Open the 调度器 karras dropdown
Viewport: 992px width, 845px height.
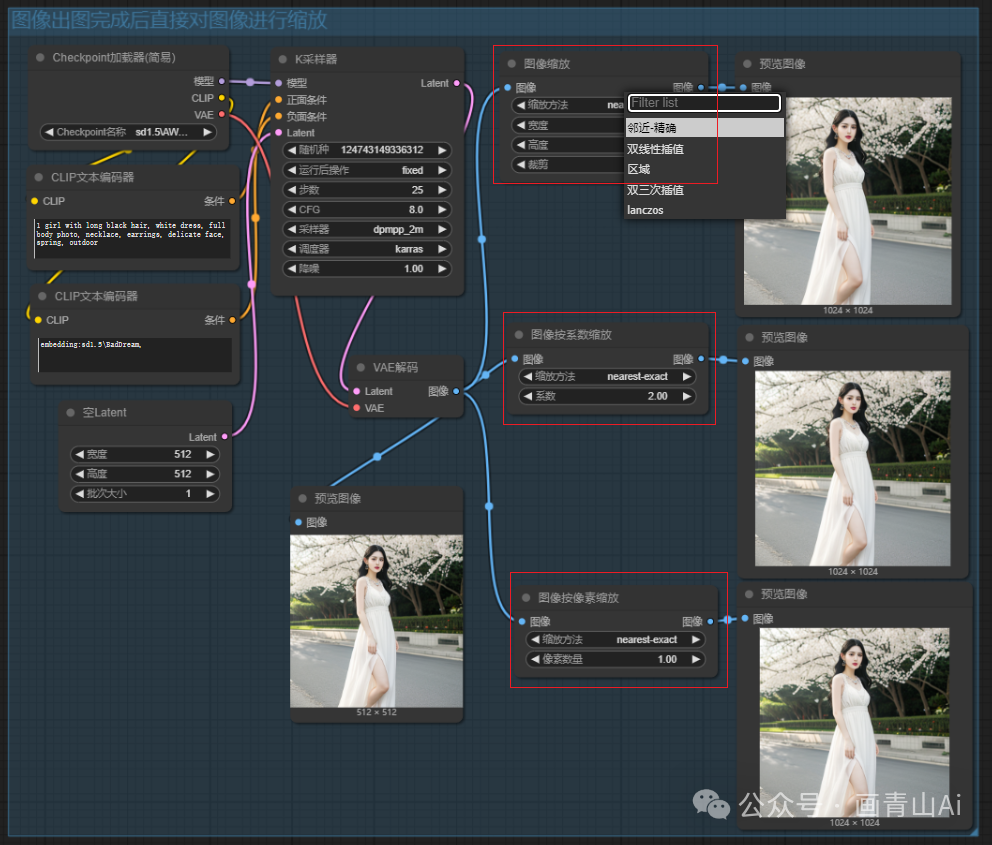[x=367, y=249]
